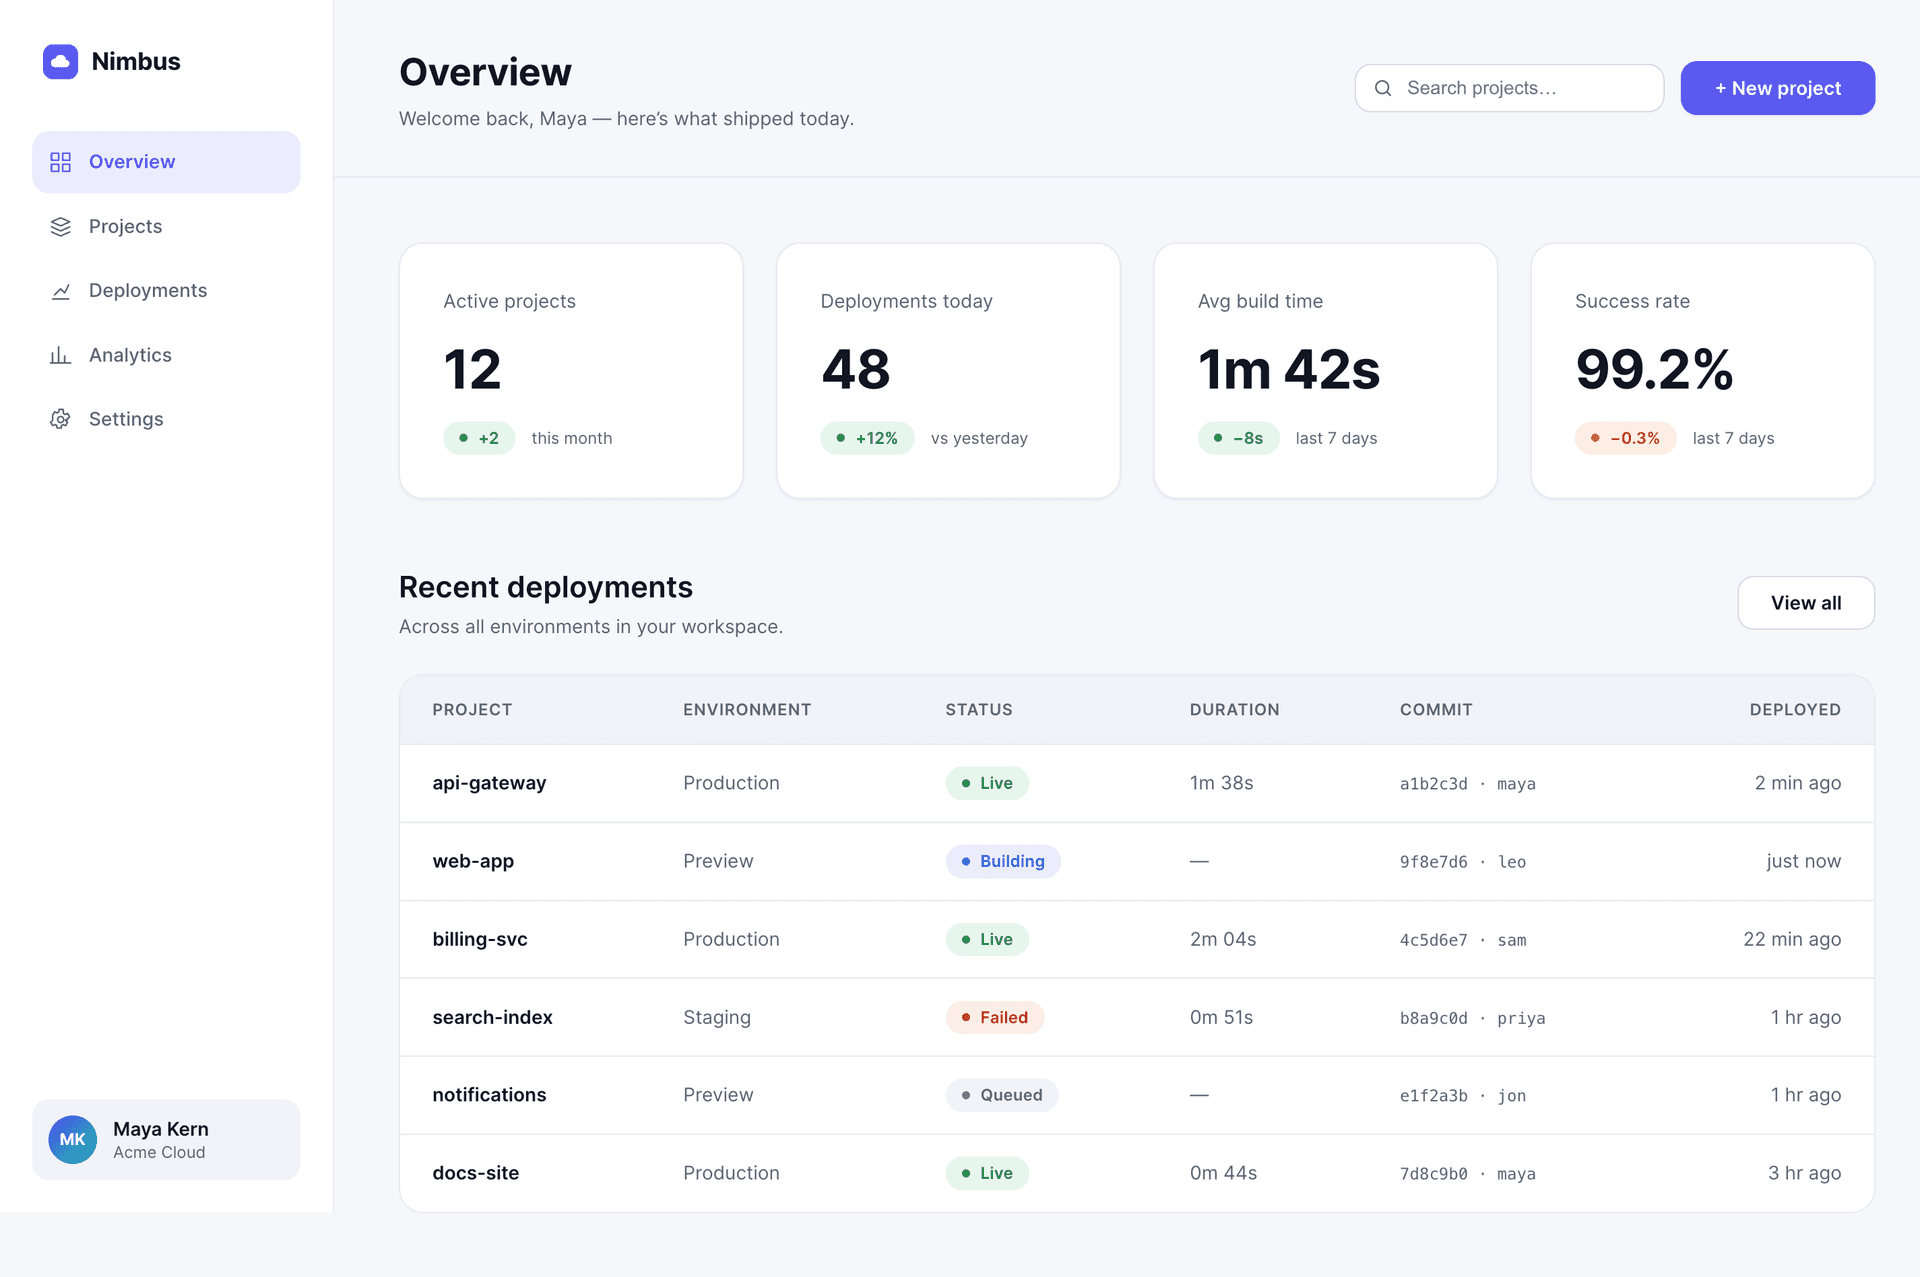Click the Analytics bar chart icon
The image size is (1920, 1277).
click(61, 355)
